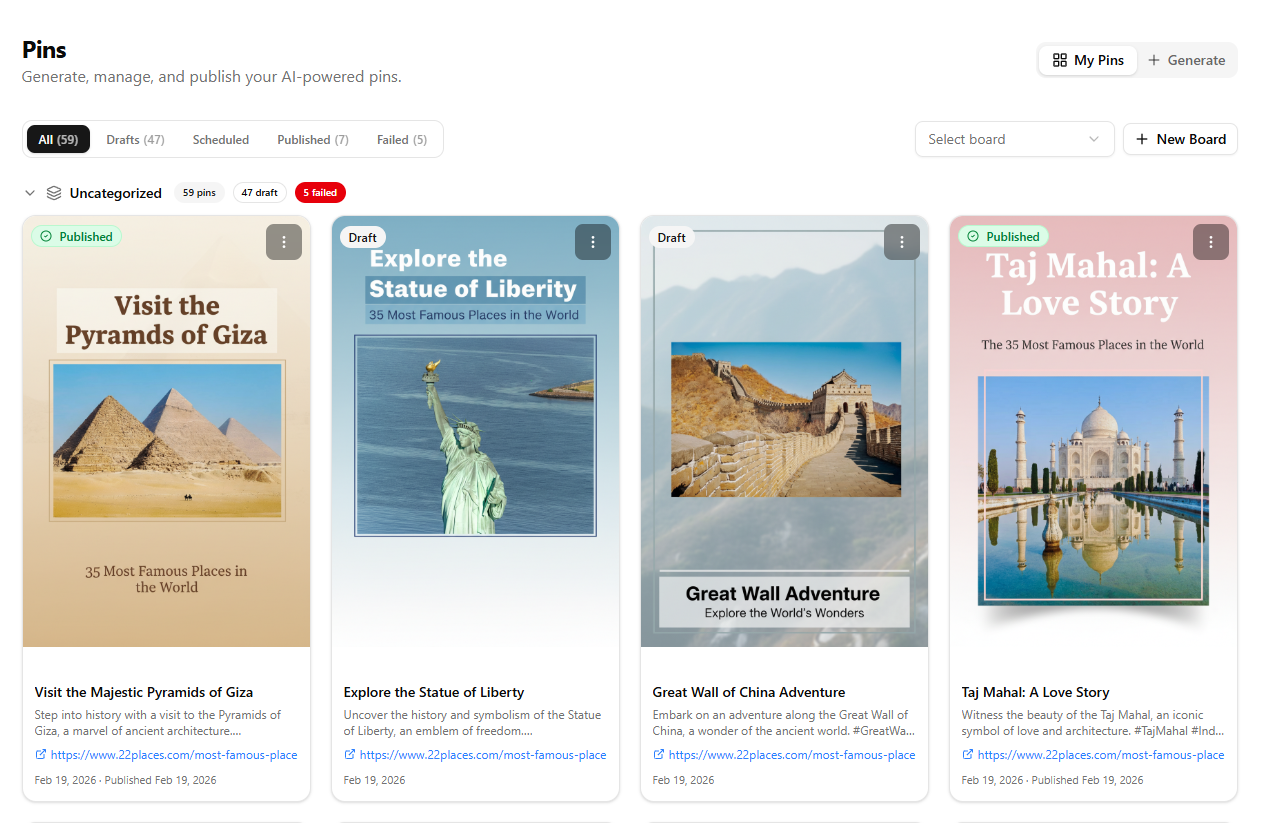
Task: Open options menu on Pyramids of Giza pin
Action: point(284,242)
